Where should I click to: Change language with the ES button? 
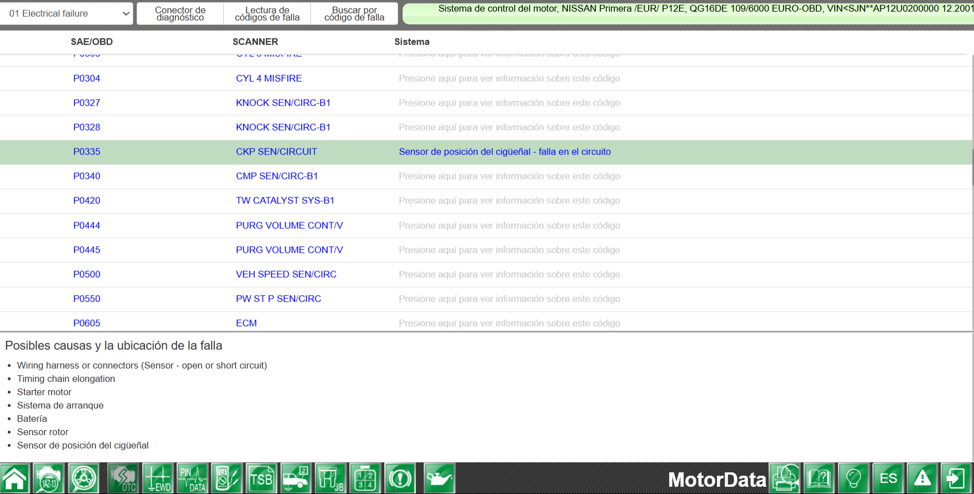(888, 478)
